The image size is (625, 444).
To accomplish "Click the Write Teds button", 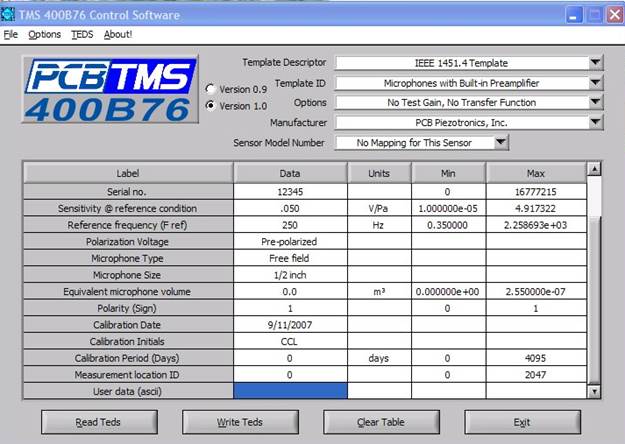I will tap(240, 422).
